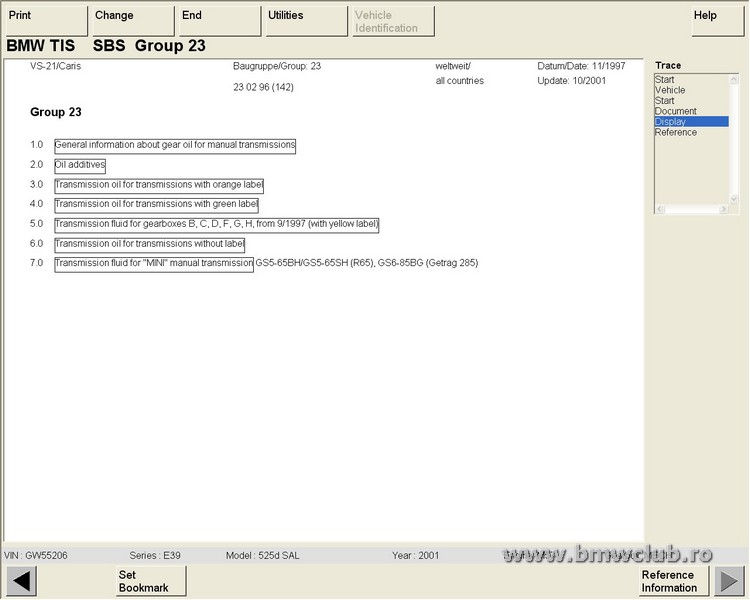Open the Oil additives link
This screenshot has height=600, width=750.
(80, 166)
